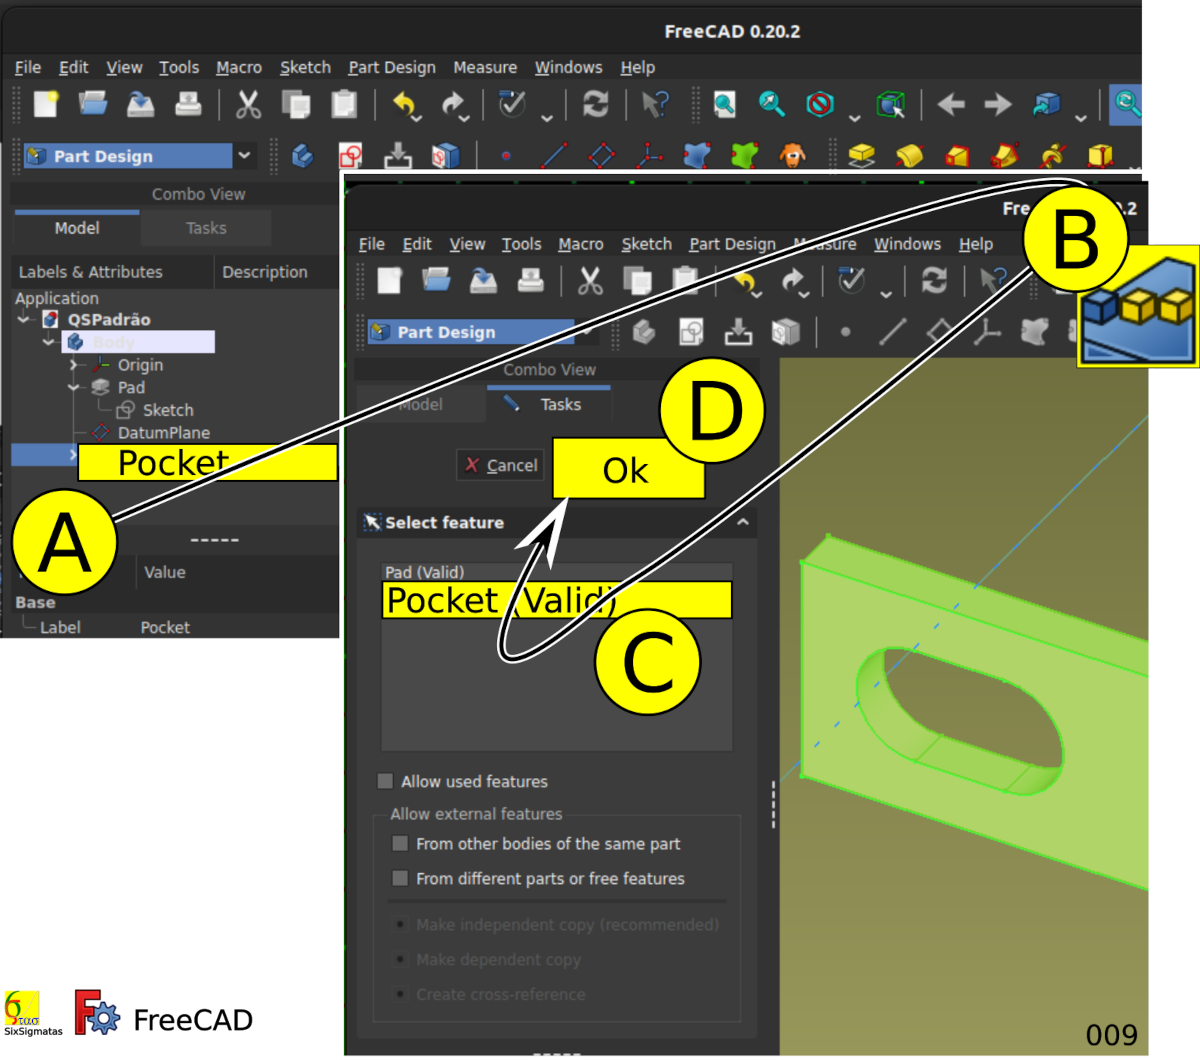
Task: Click Pad tool icon in back window
Action: tap(861, 156)
